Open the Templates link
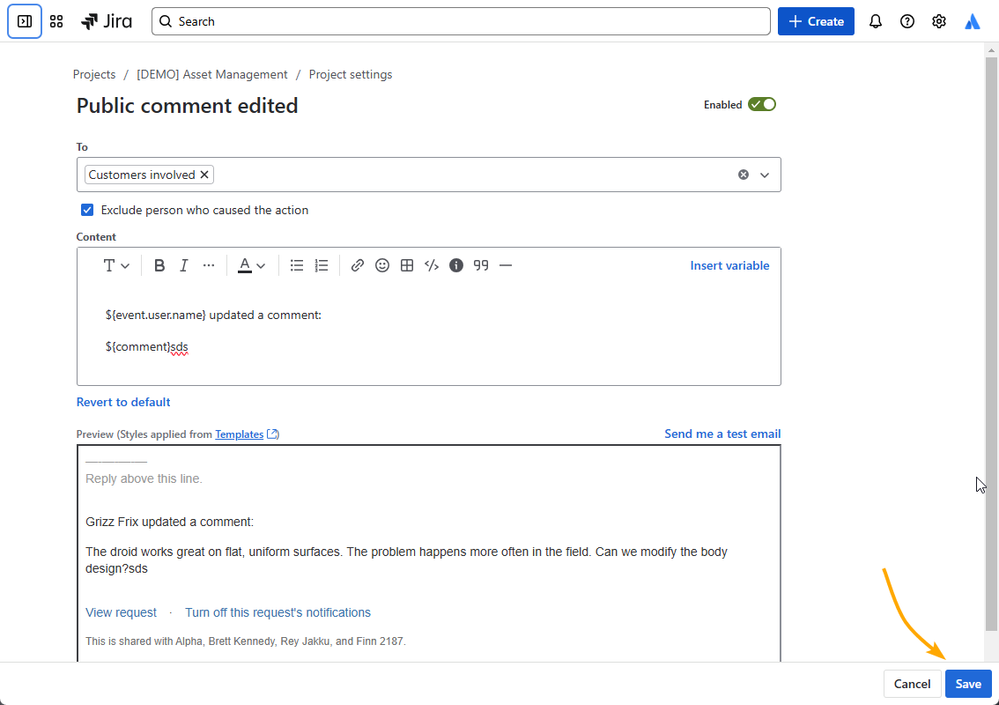Image resolution: width=999 pixels, height=705 pixels. [239, 434]
